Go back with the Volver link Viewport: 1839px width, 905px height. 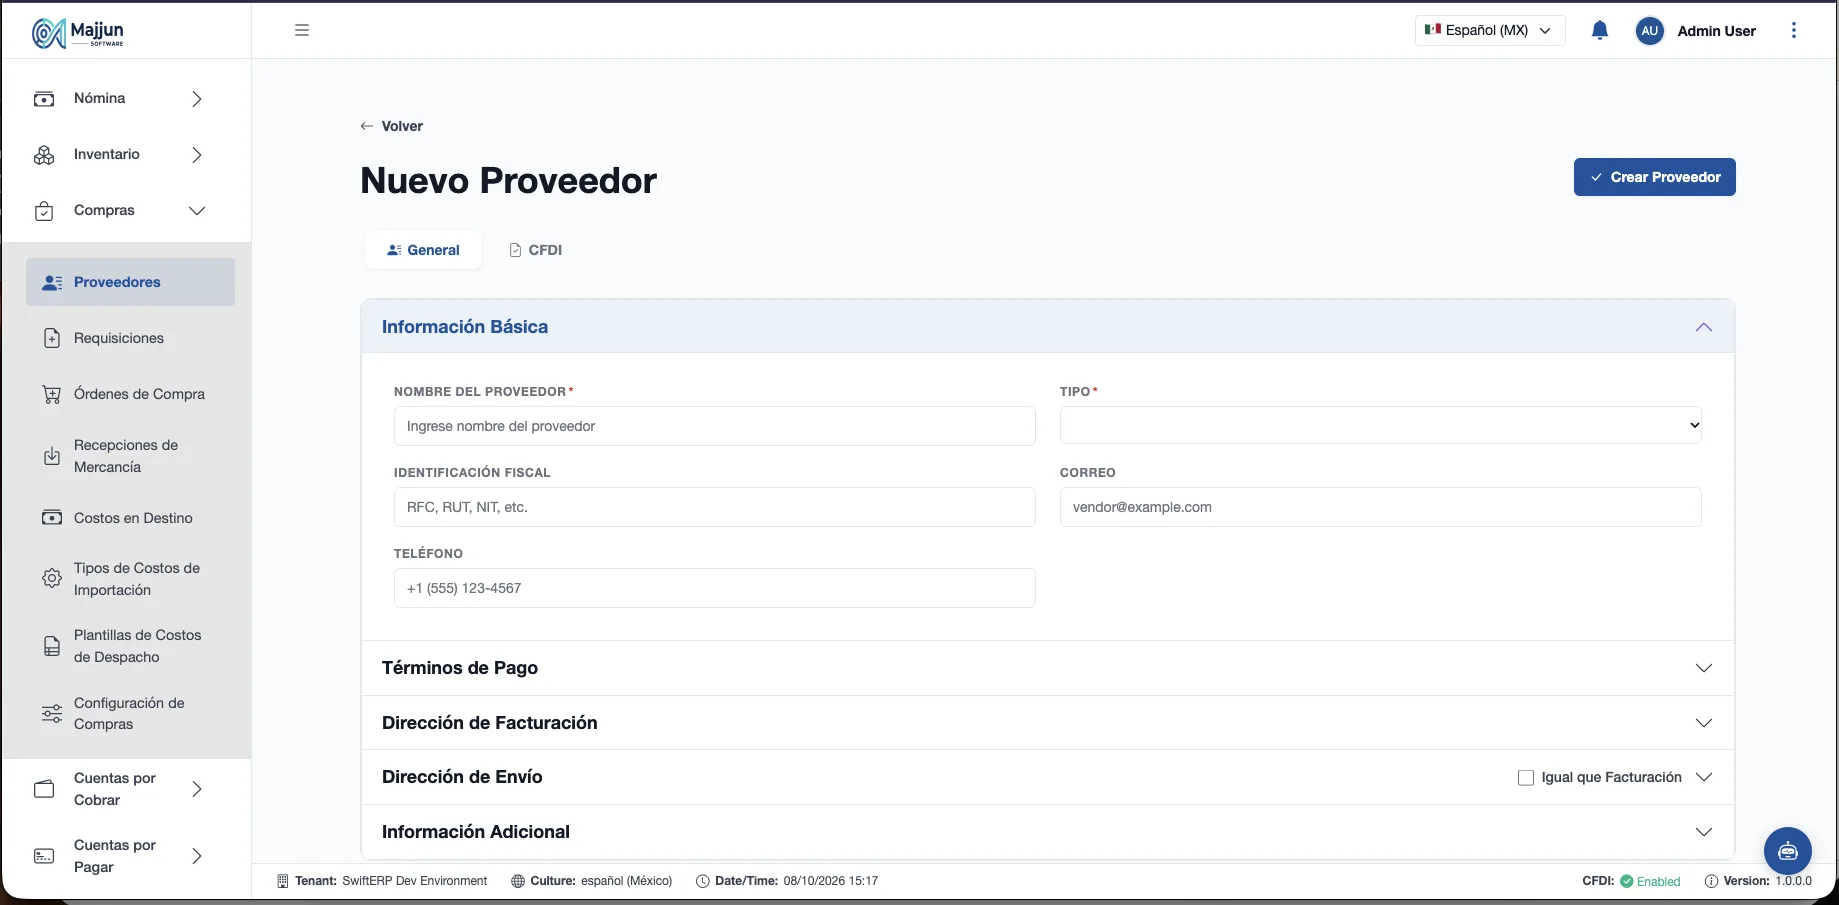[392, 126]
